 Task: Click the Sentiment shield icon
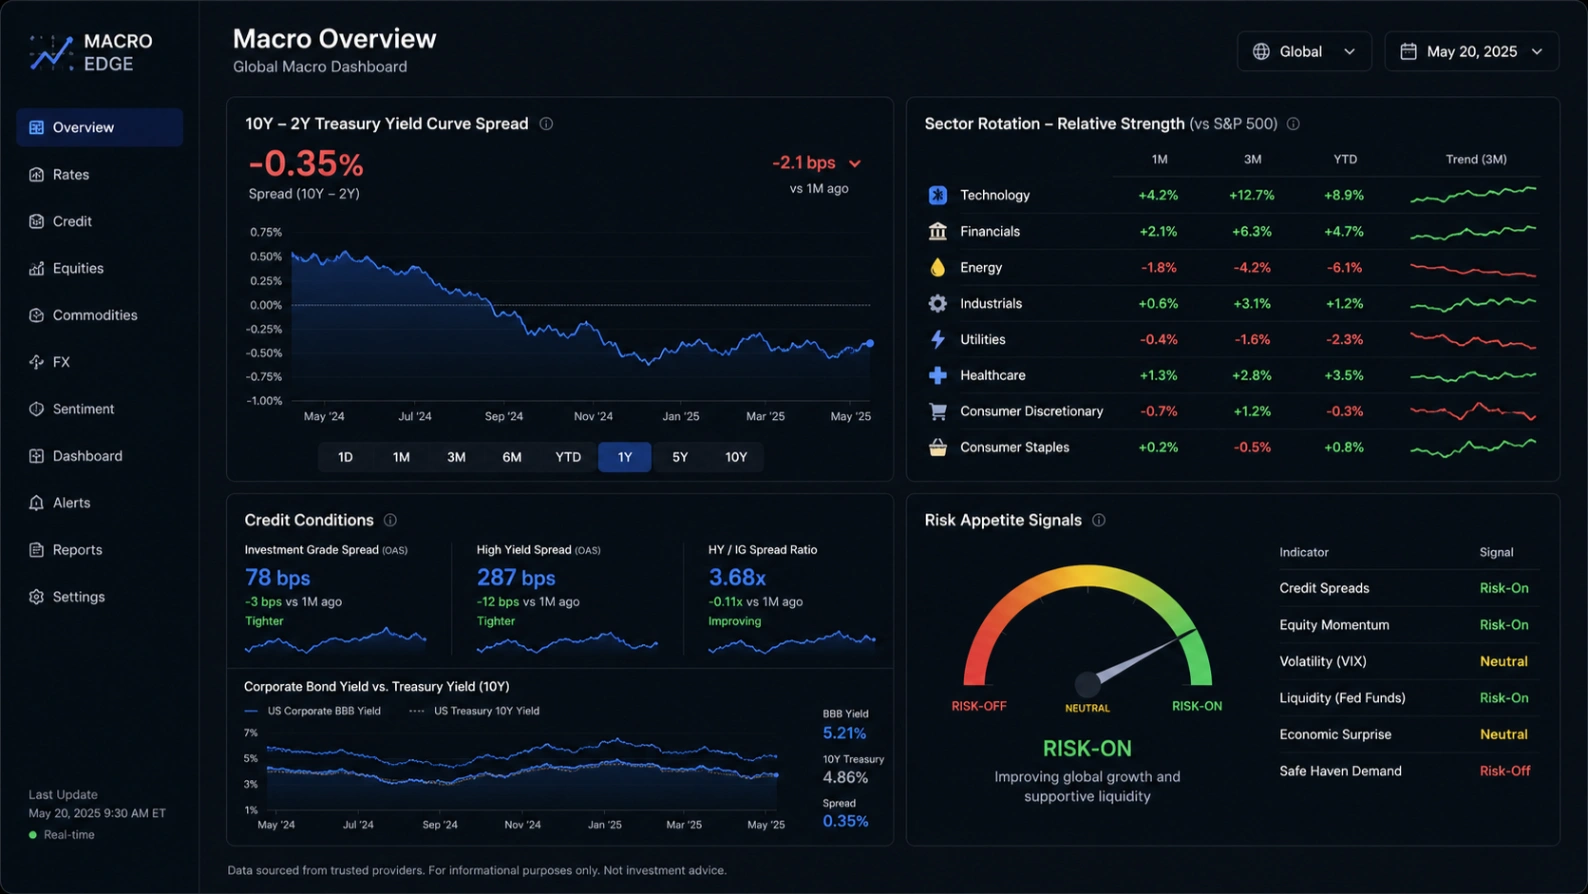pos(36,409)
